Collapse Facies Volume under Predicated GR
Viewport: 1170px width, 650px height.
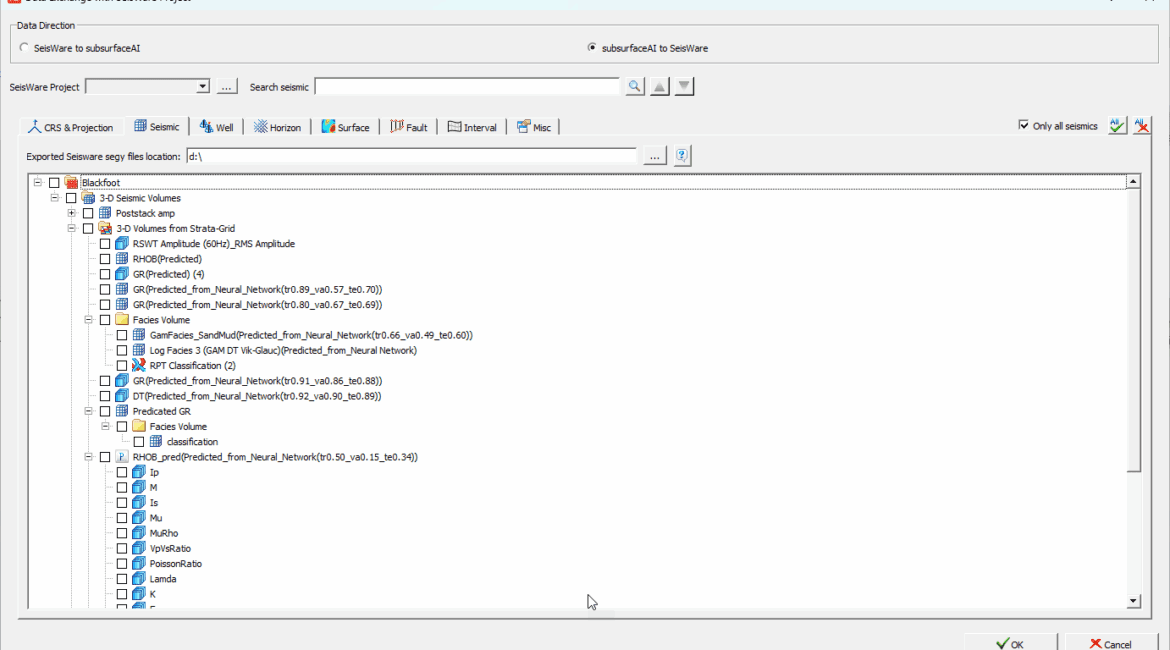tap(105, 426)
